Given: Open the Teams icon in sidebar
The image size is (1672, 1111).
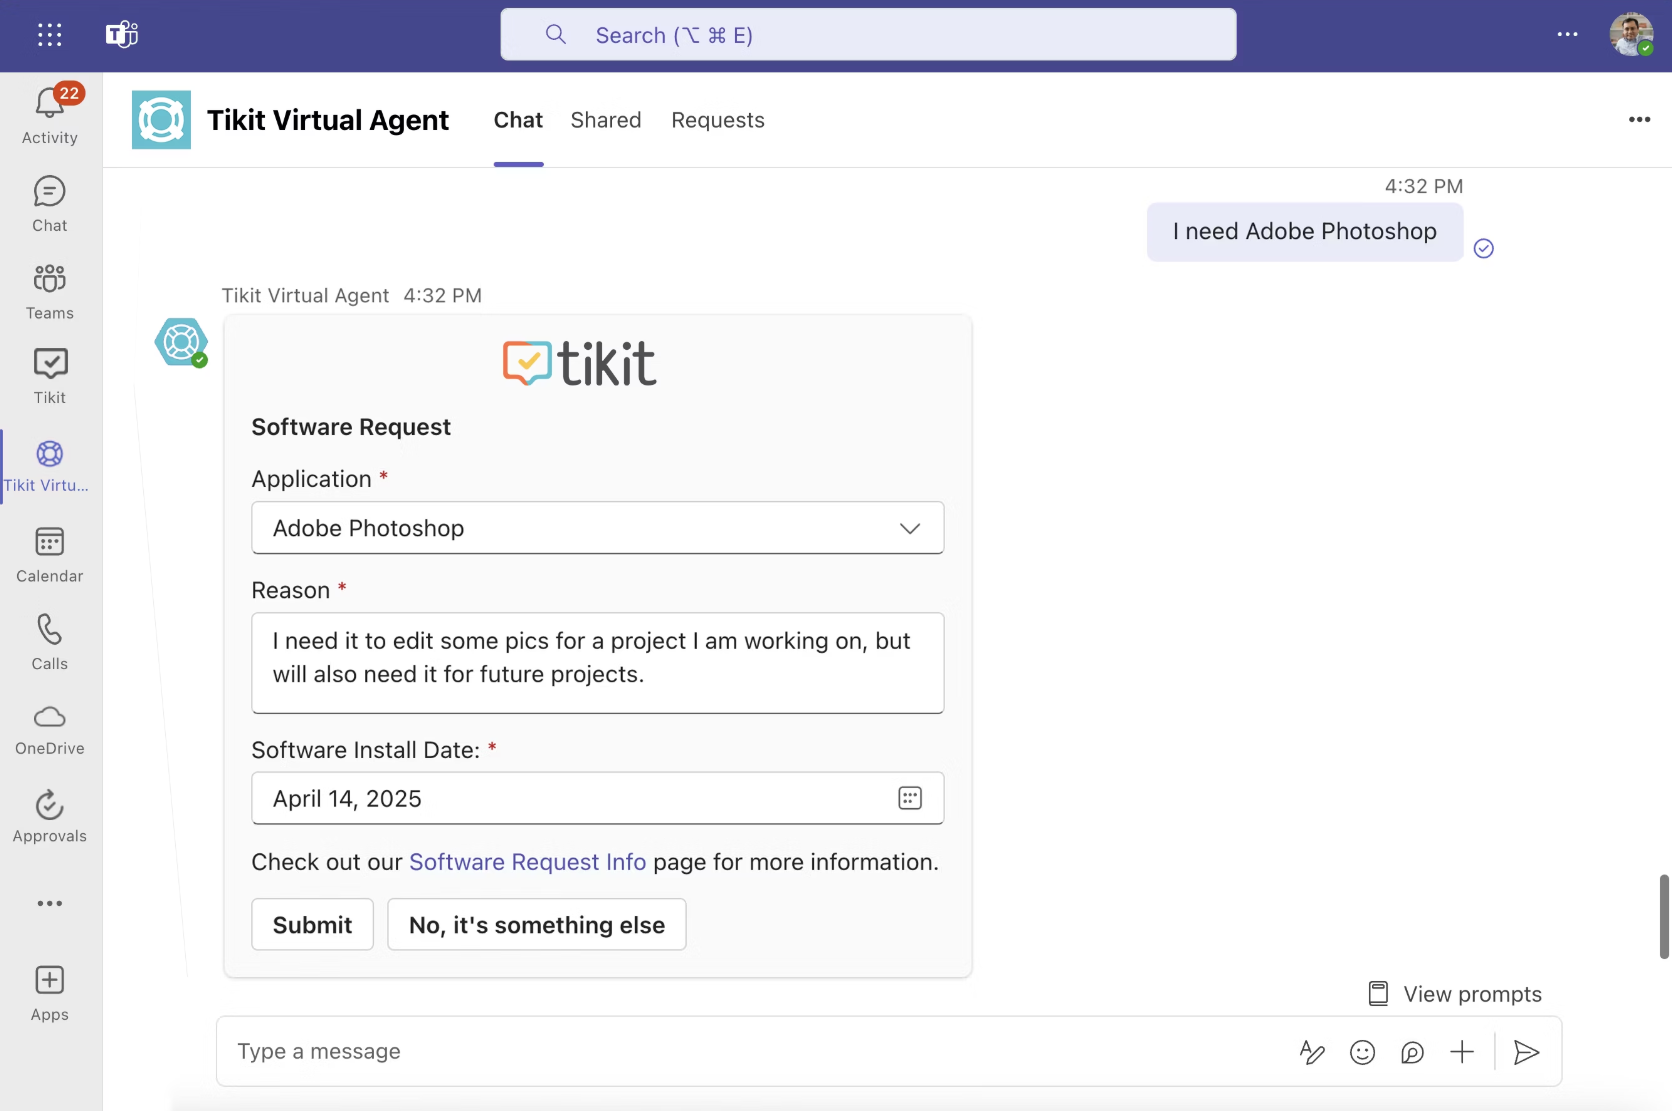Looking at the screenshot, I should tap(49, 279).
